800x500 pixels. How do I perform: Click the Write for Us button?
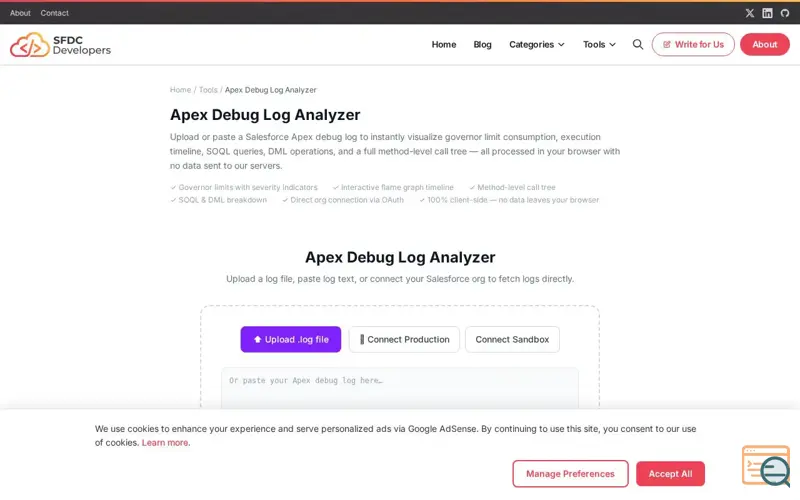click(693, 44)
